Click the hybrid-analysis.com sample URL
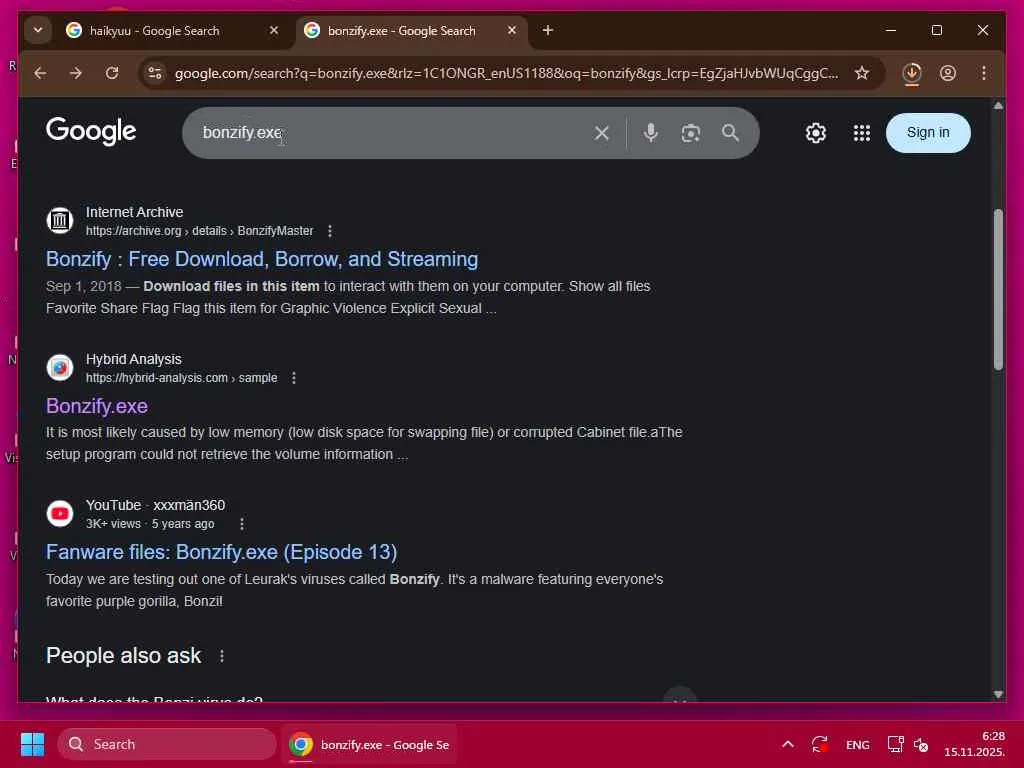Viewport: 1024px width, 768px height. click(182, 378)
